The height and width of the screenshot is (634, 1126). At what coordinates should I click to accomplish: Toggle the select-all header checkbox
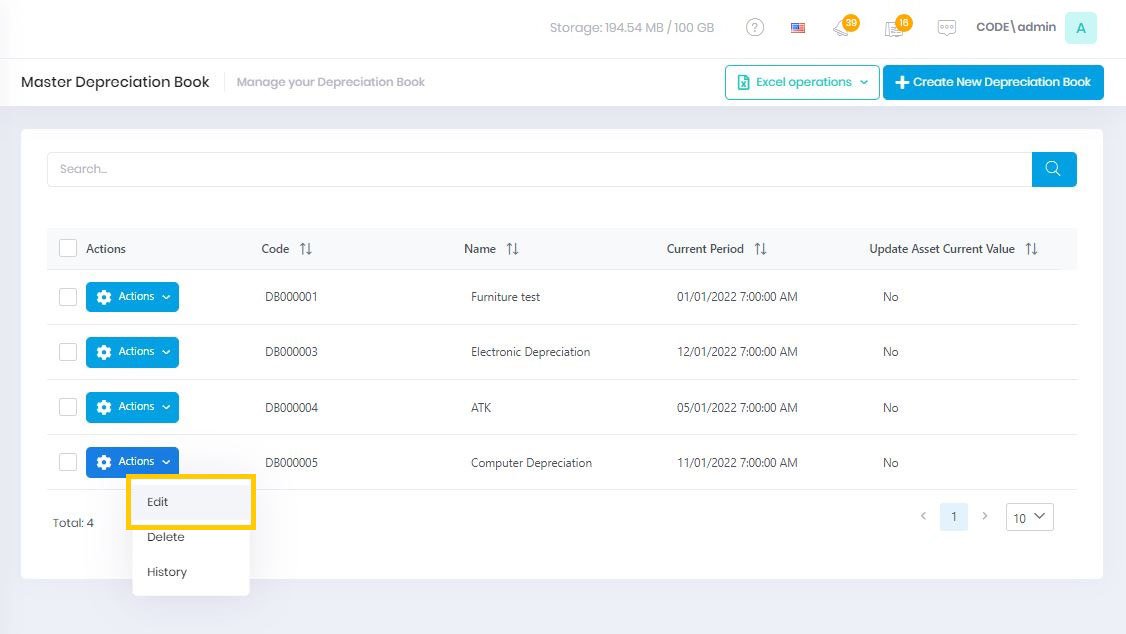point(68,248)
